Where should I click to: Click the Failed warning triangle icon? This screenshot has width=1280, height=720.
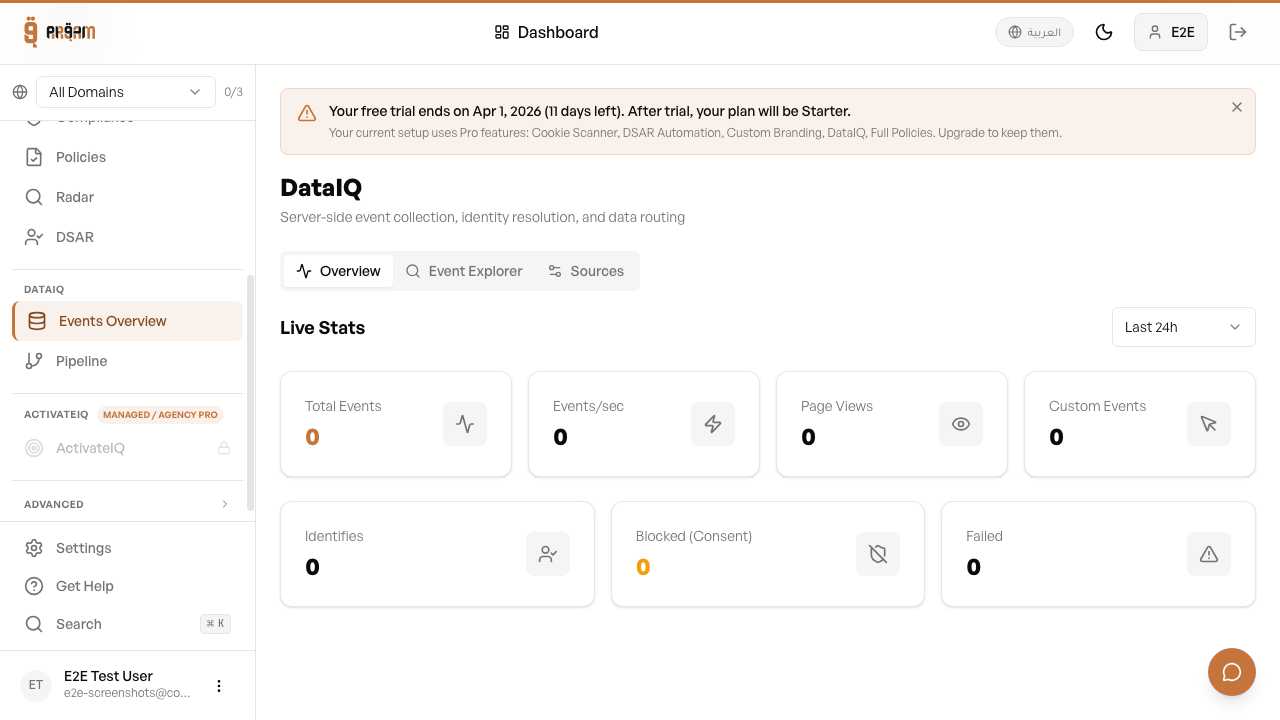click(1209, 554)
